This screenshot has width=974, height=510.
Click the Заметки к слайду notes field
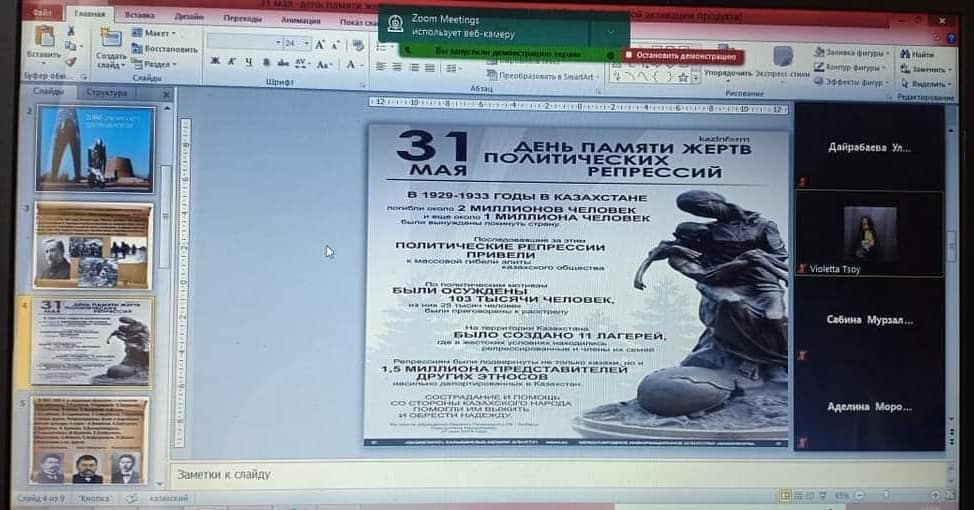click(x=559, y=475)
